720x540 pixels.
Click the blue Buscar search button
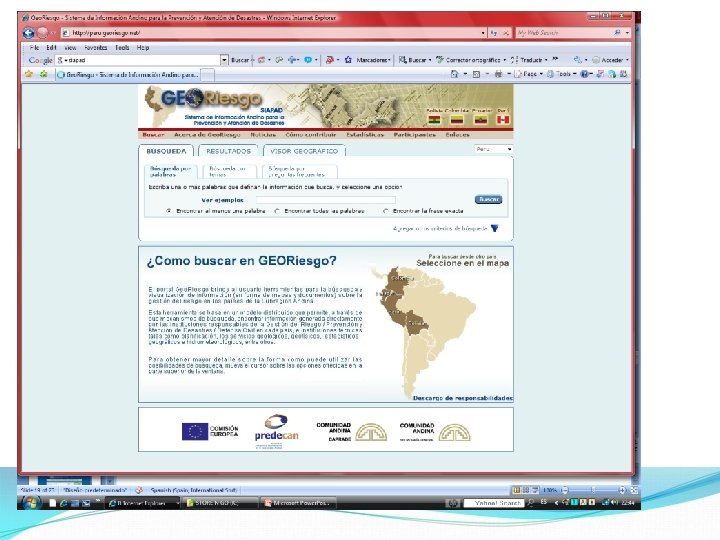(488, 199)
